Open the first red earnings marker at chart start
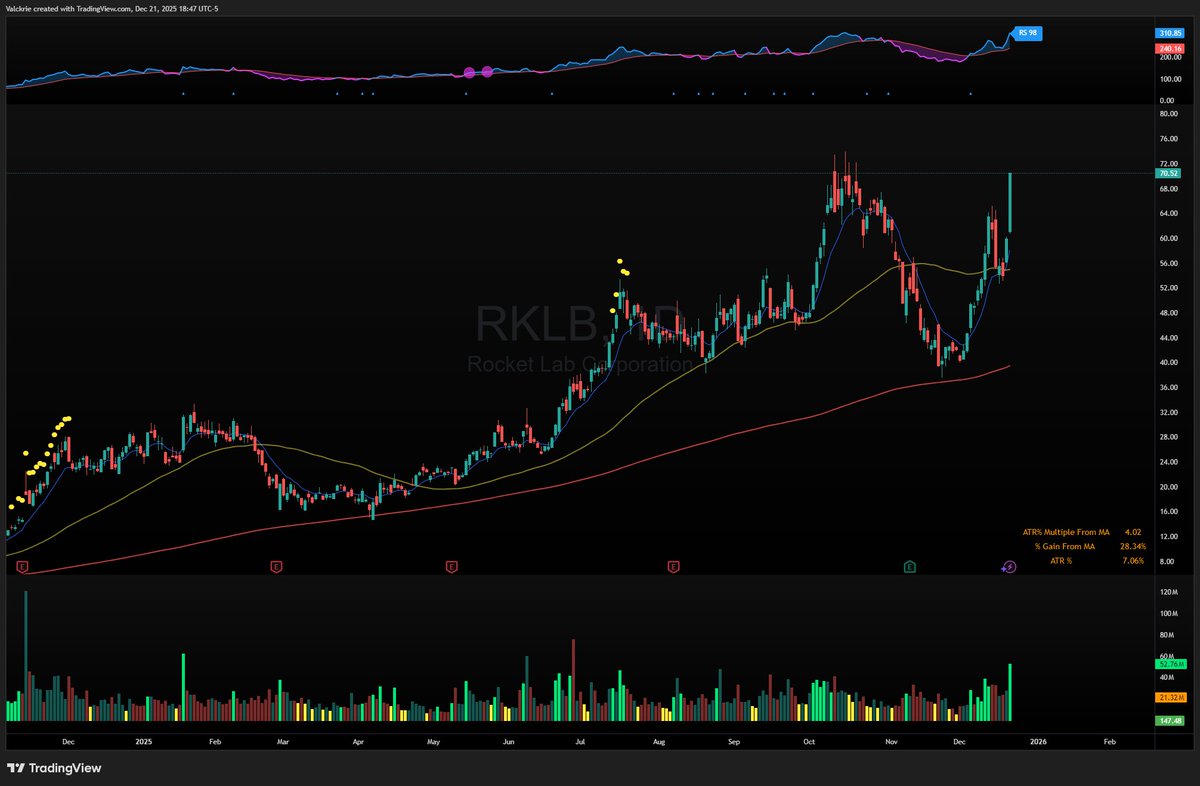The image size is (1200, 786). click(x=23, y=567)
